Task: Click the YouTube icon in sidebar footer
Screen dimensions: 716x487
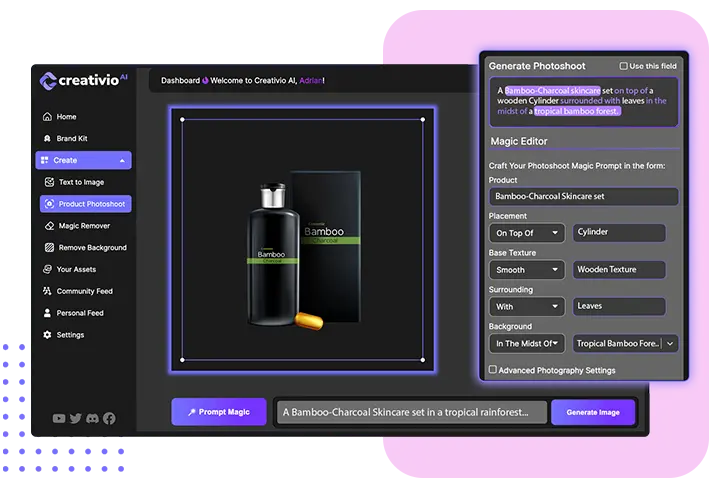Action: pos(59,418)
